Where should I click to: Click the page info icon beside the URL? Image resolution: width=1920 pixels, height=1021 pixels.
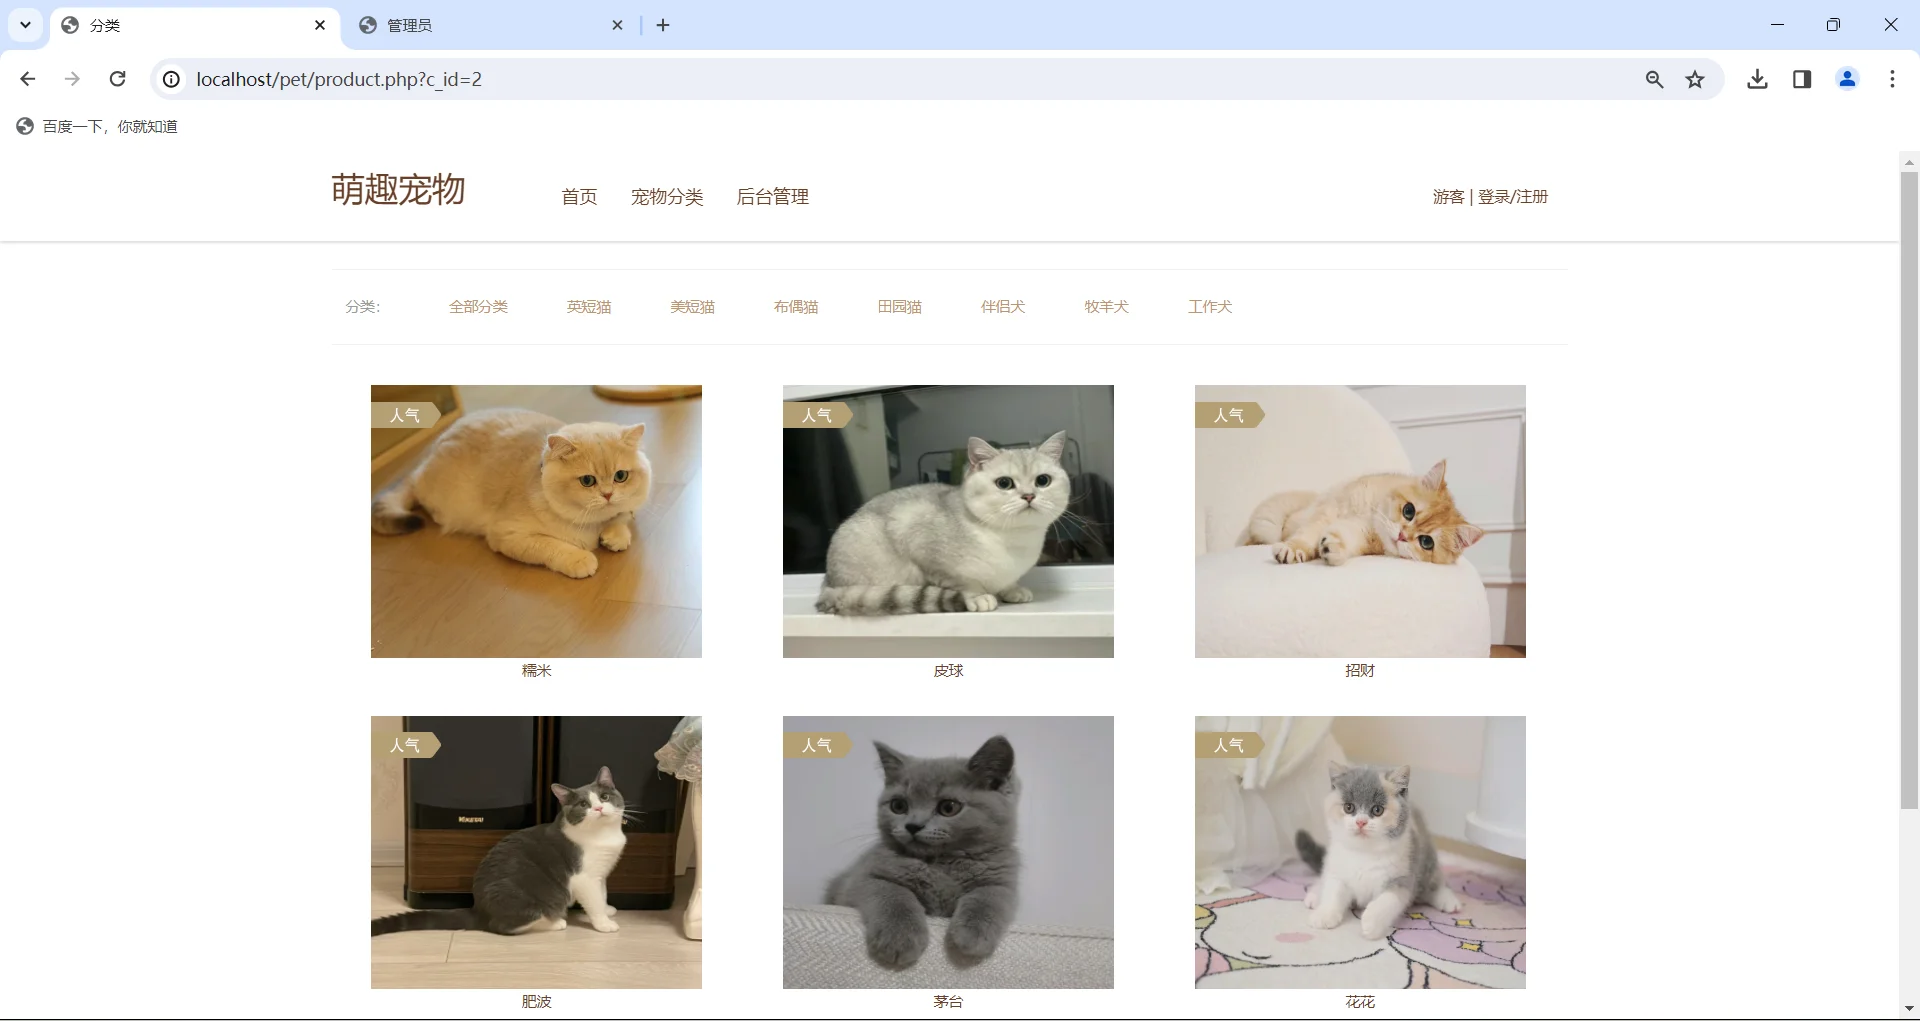click(170, 79)
